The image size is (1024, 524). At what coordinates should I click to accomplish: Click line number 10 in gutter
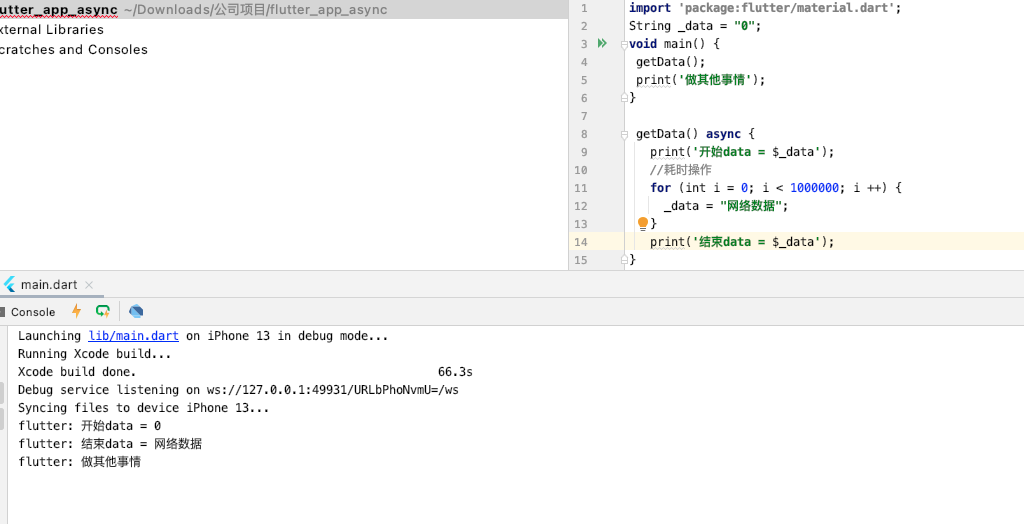pyautogui.click(x=581, y=170)
